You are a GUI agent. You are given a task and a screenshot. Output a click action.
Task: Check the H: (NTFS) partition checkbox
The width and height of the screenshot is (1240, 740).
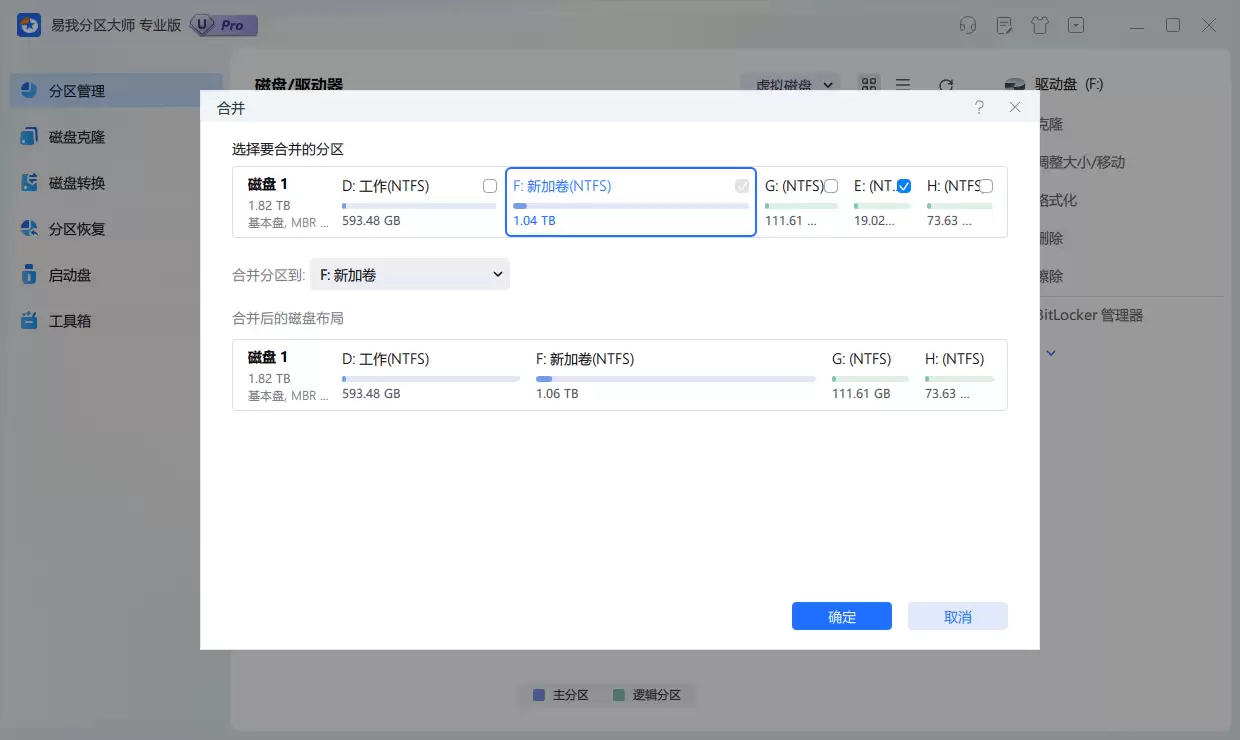point(985,185)
